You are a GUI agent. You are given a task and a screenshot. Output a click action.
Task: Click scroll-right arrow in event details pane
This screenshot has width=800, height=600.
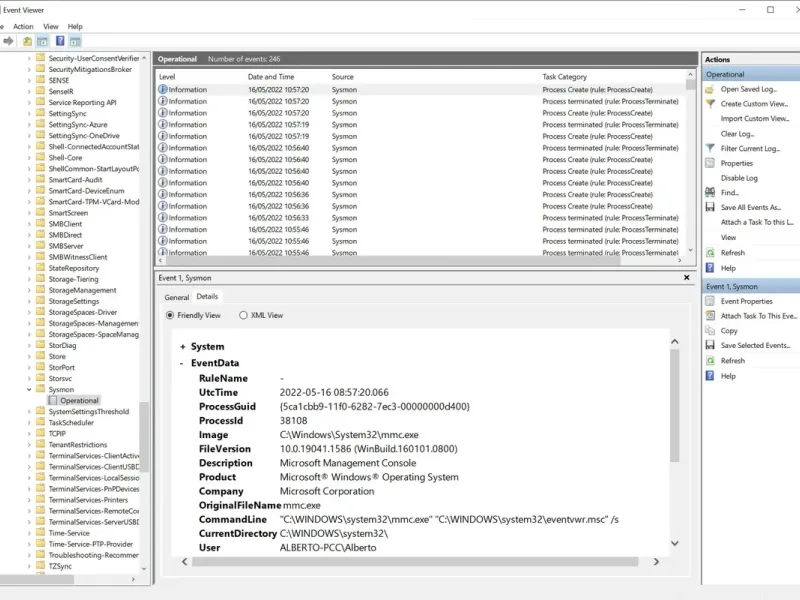click(656, 562)
